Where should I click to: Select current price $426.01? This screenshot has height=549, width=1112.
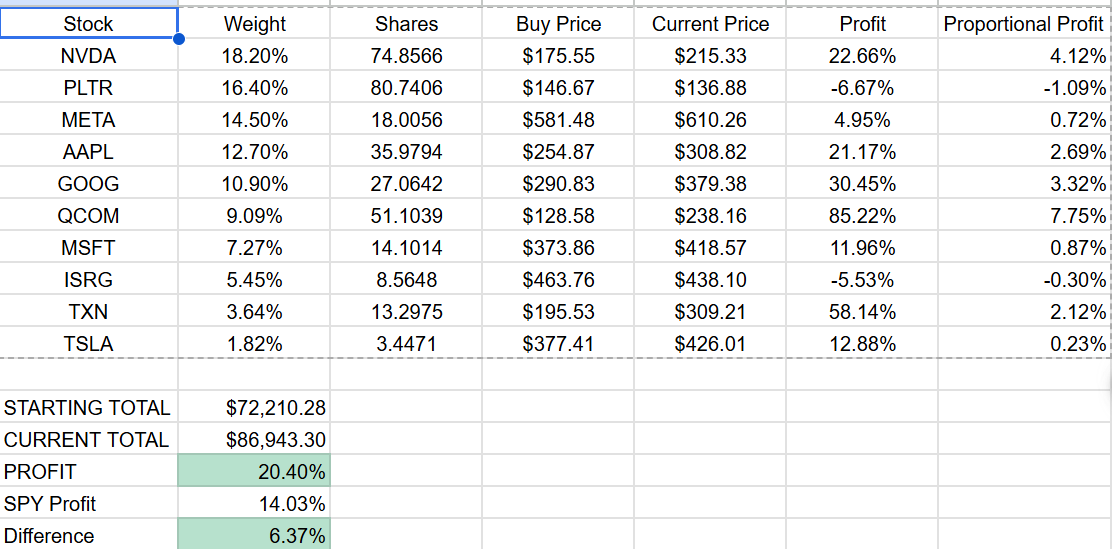710,343
